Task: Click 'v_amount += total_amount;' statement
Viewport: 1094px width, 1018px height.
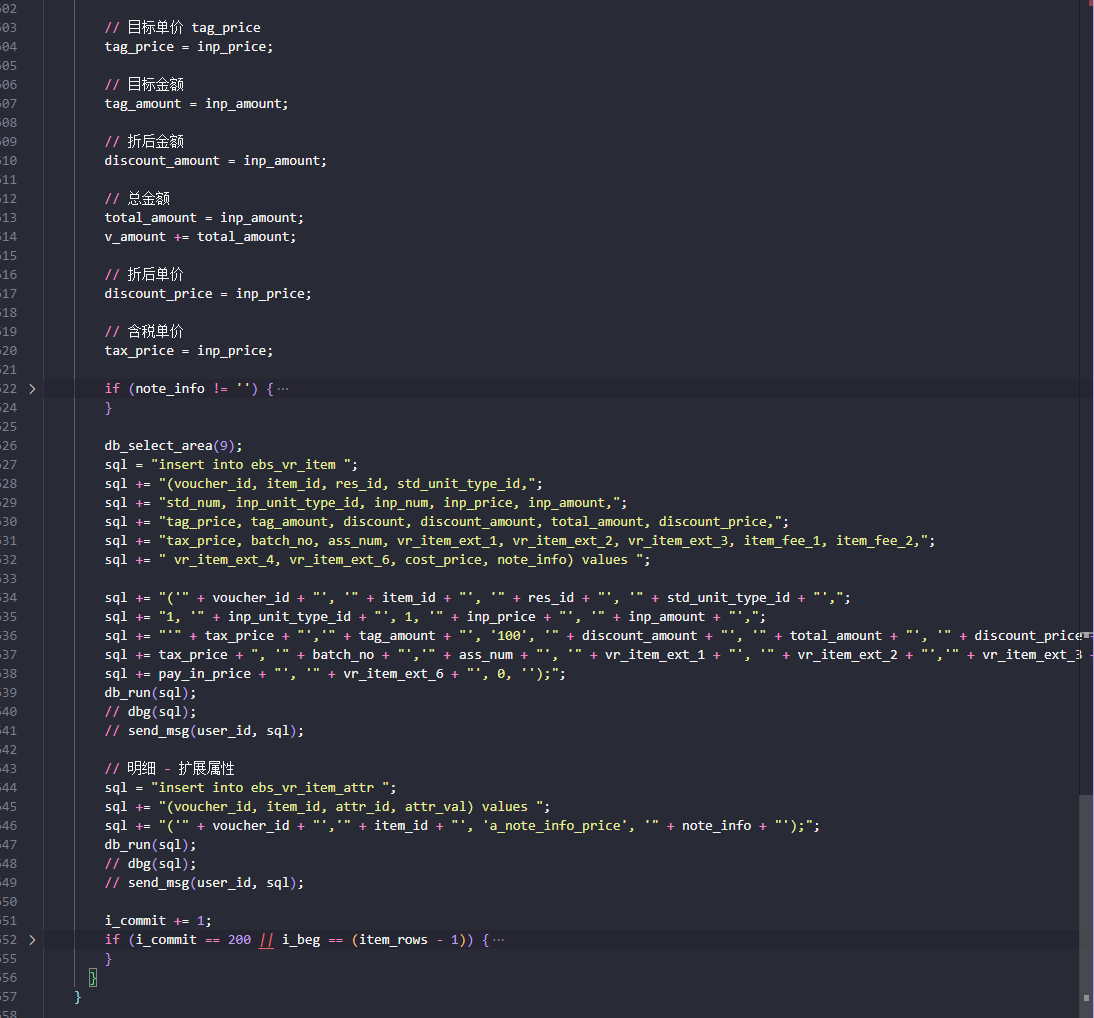Action: 200,236
